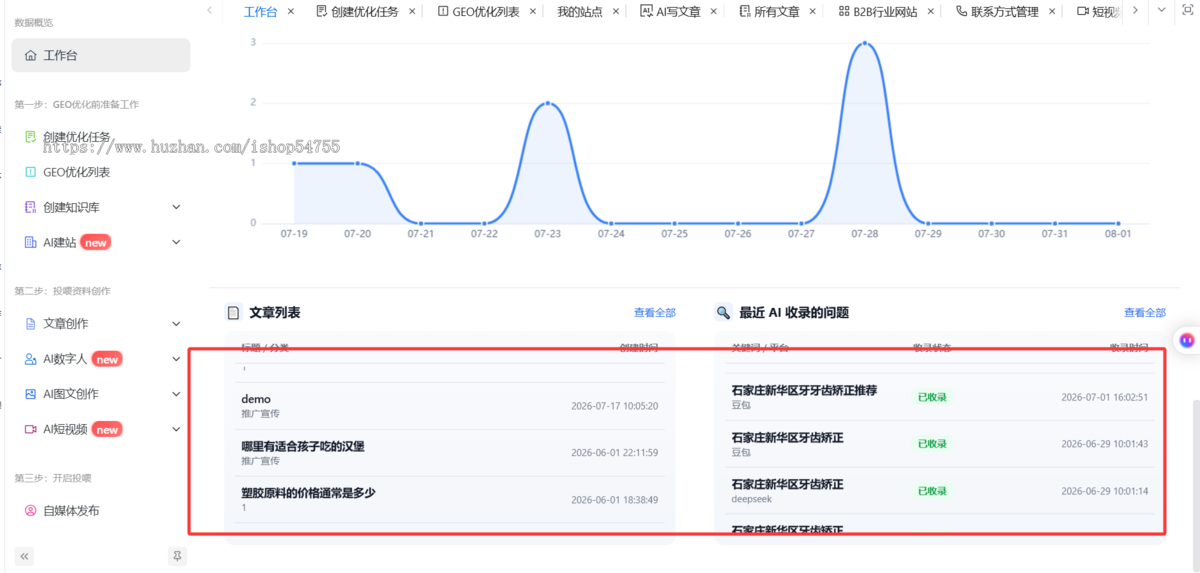Click the deepseek platform label
This screenshot has width=1200, height=573.
click(752, 499)
